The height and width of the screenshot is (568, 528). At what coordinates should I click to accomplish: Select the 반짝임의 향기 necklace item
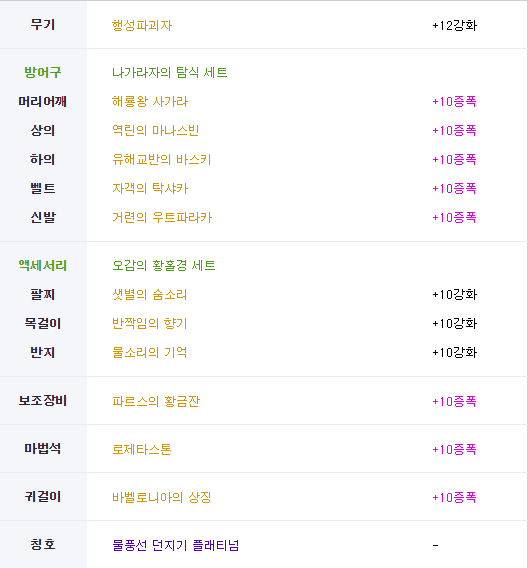(x=150, y=323)
